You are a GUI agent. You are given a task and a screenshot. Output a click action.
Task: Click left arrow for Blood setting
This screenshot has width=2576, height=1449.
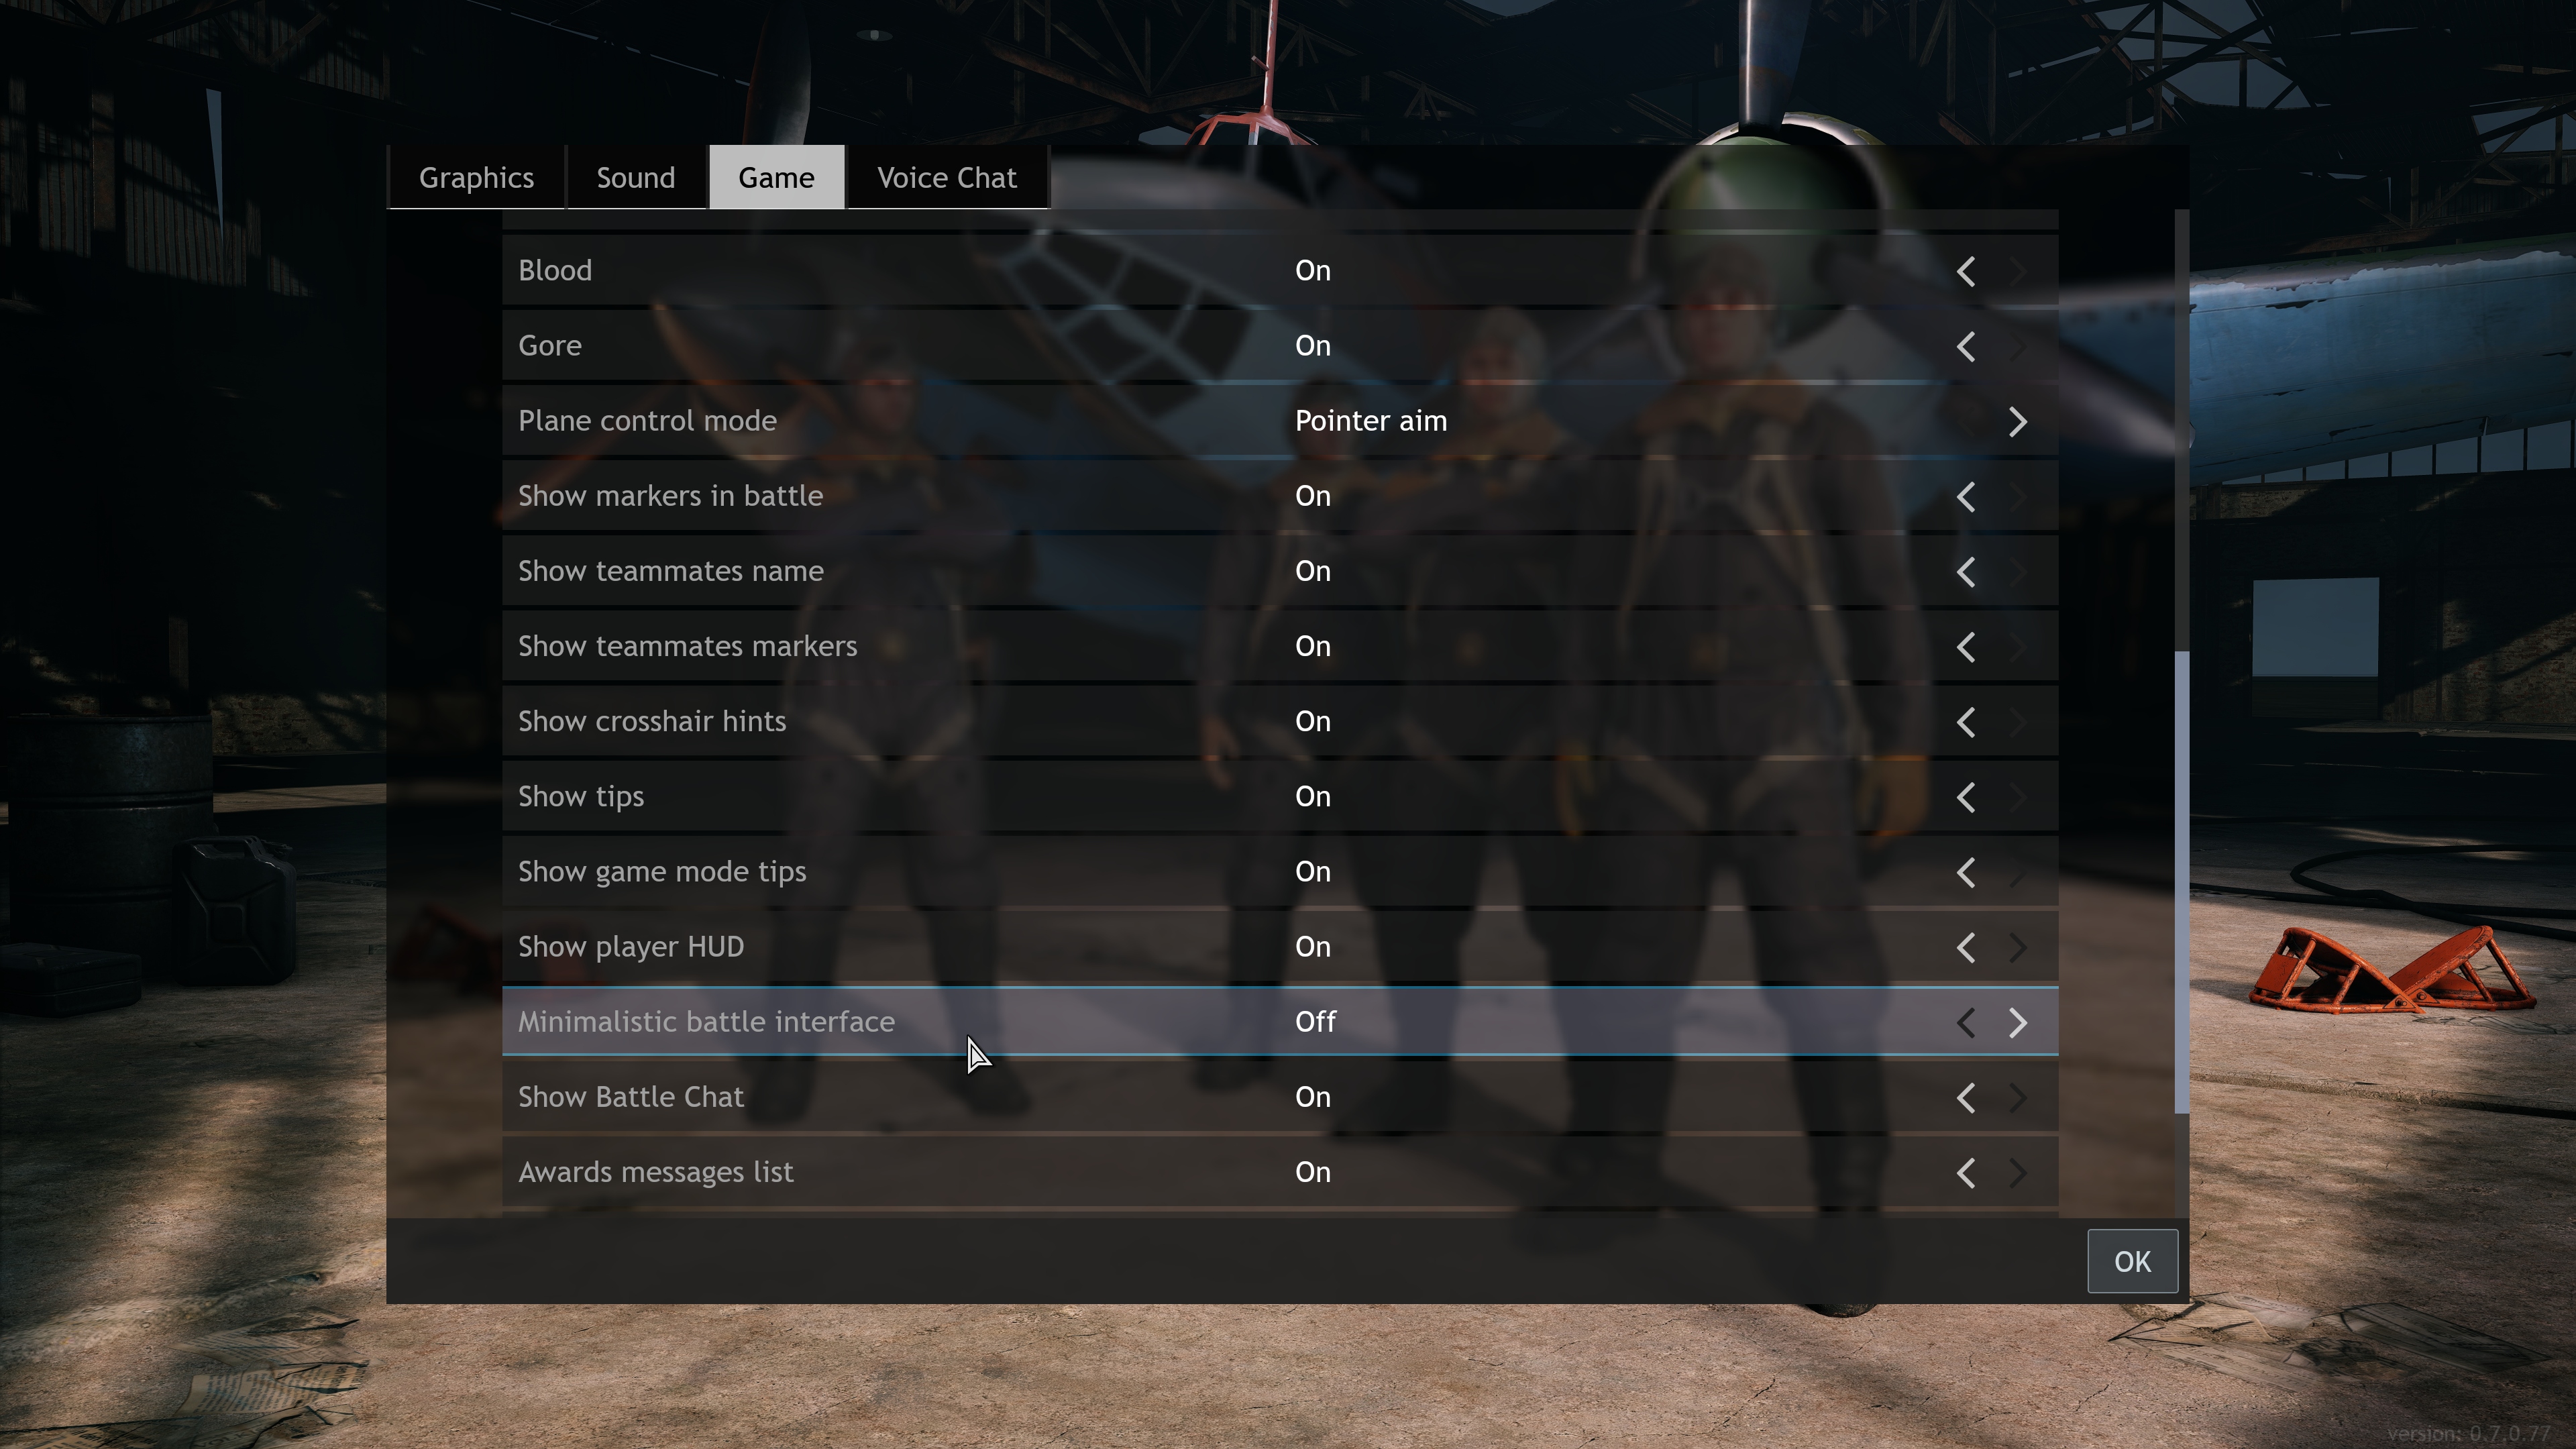pos(1966,271)
